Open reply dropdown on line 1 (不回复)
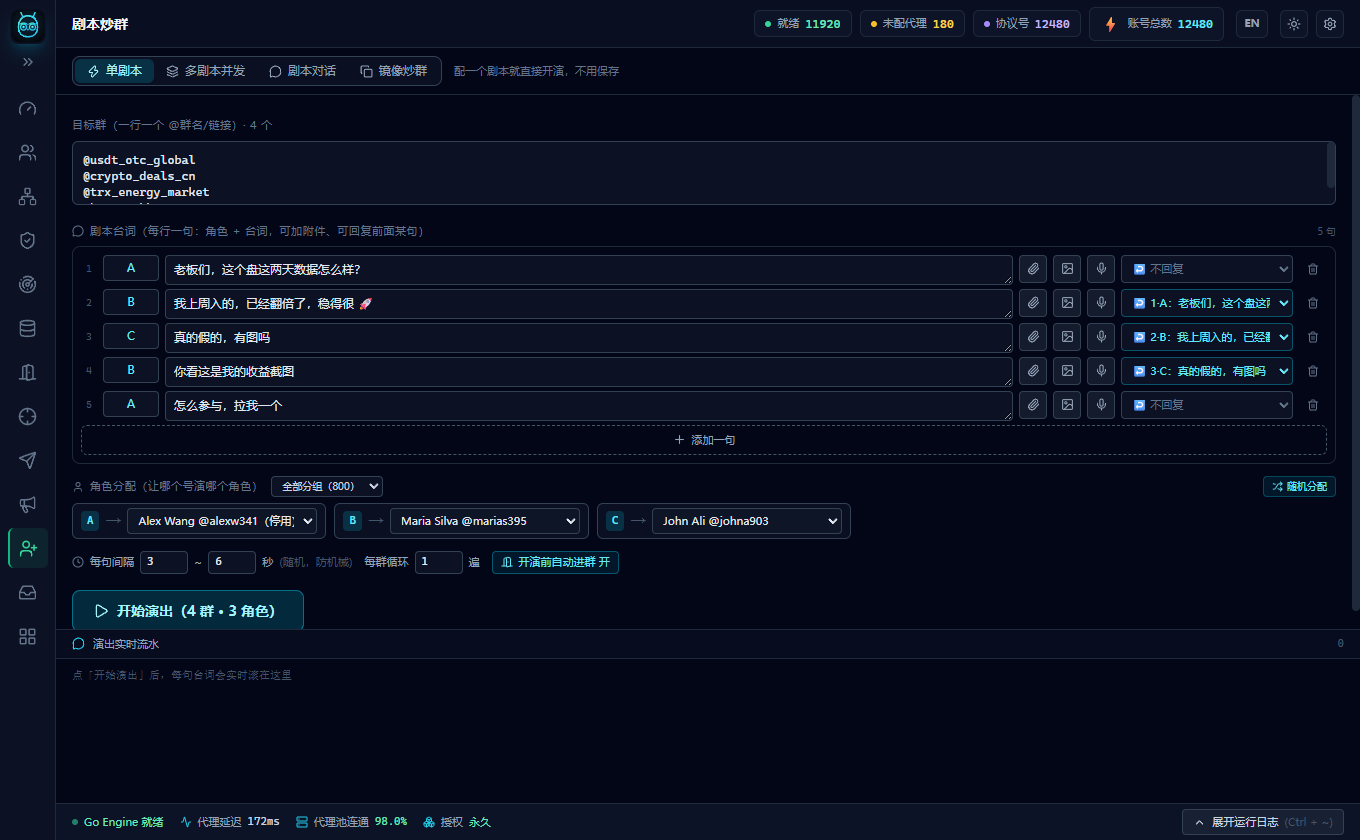The height and width of the screenshot is (840, 1360). coord(1207,269)
